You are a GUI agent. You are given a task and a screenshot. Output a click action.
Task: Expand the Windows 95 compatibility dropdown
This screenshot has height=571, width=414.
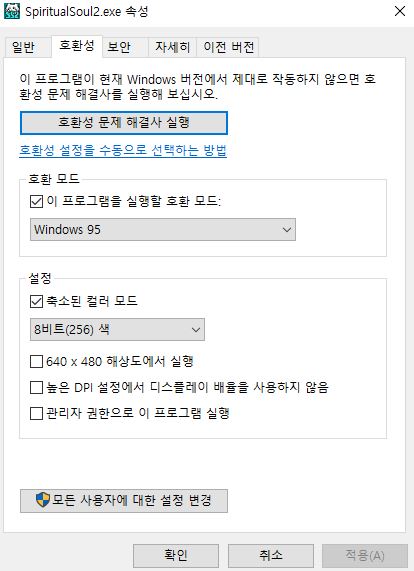(163, 229)
